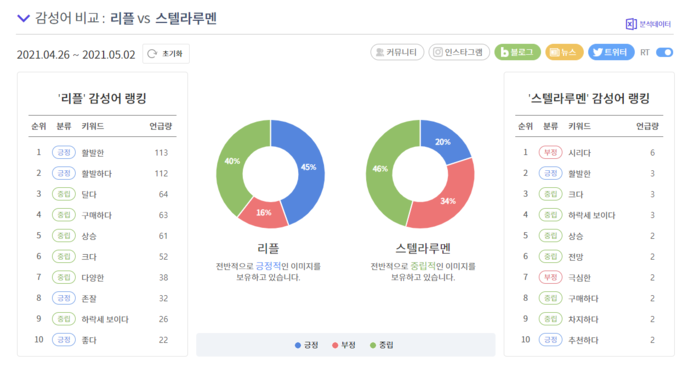Select the 시리다 keyword in 스텔라루멘 ranking

point(579,153)
